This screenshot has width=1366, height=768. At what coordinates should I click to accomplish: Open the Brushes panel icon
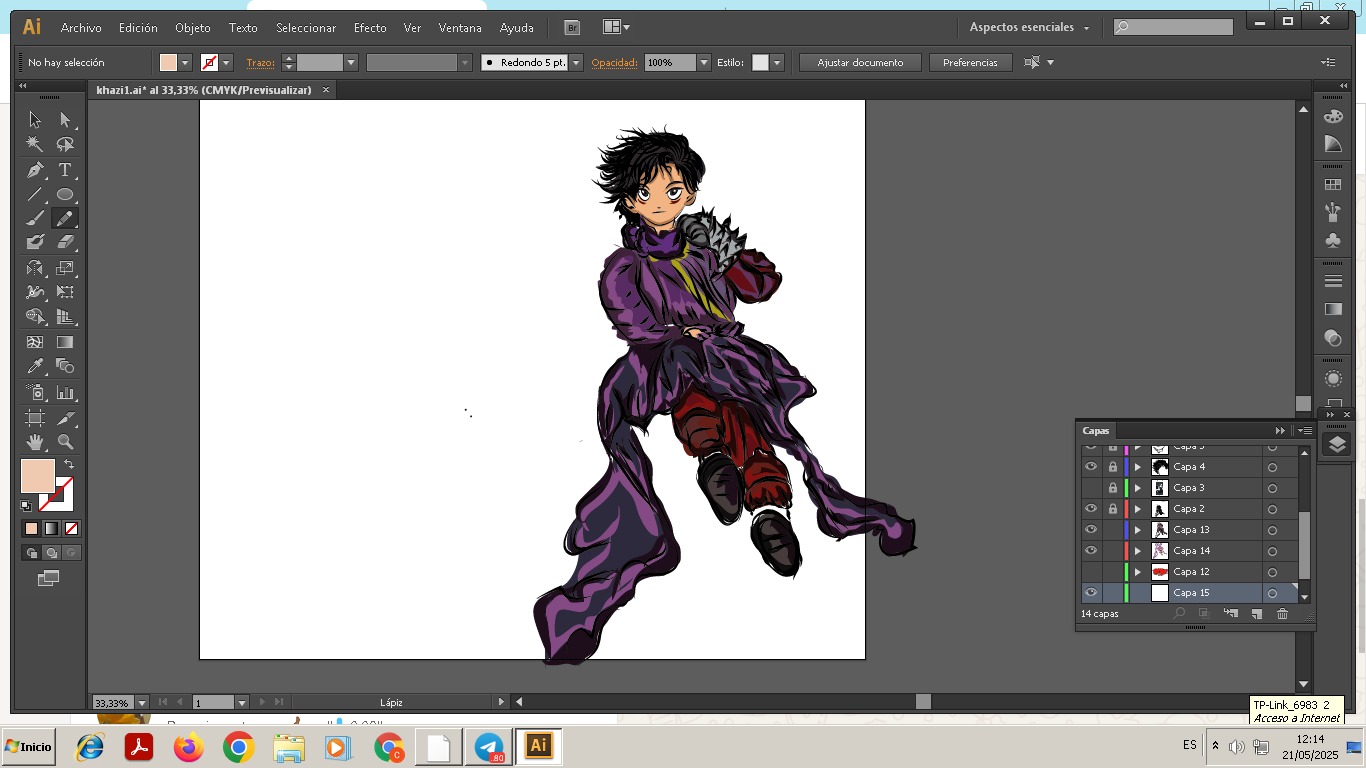1333,213
